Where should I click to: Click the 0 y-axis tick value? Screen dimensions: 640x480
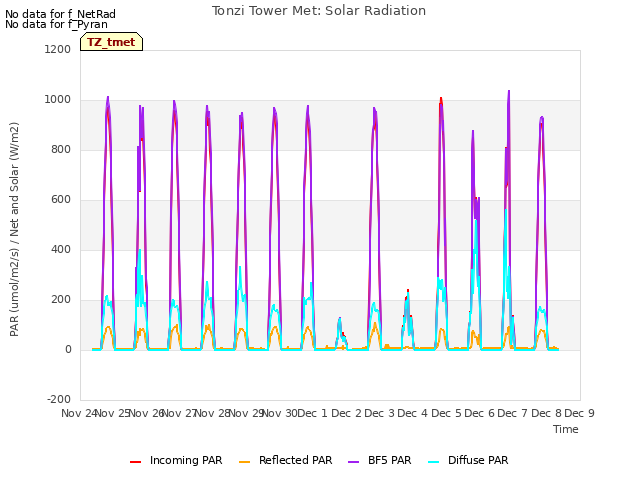68,349
